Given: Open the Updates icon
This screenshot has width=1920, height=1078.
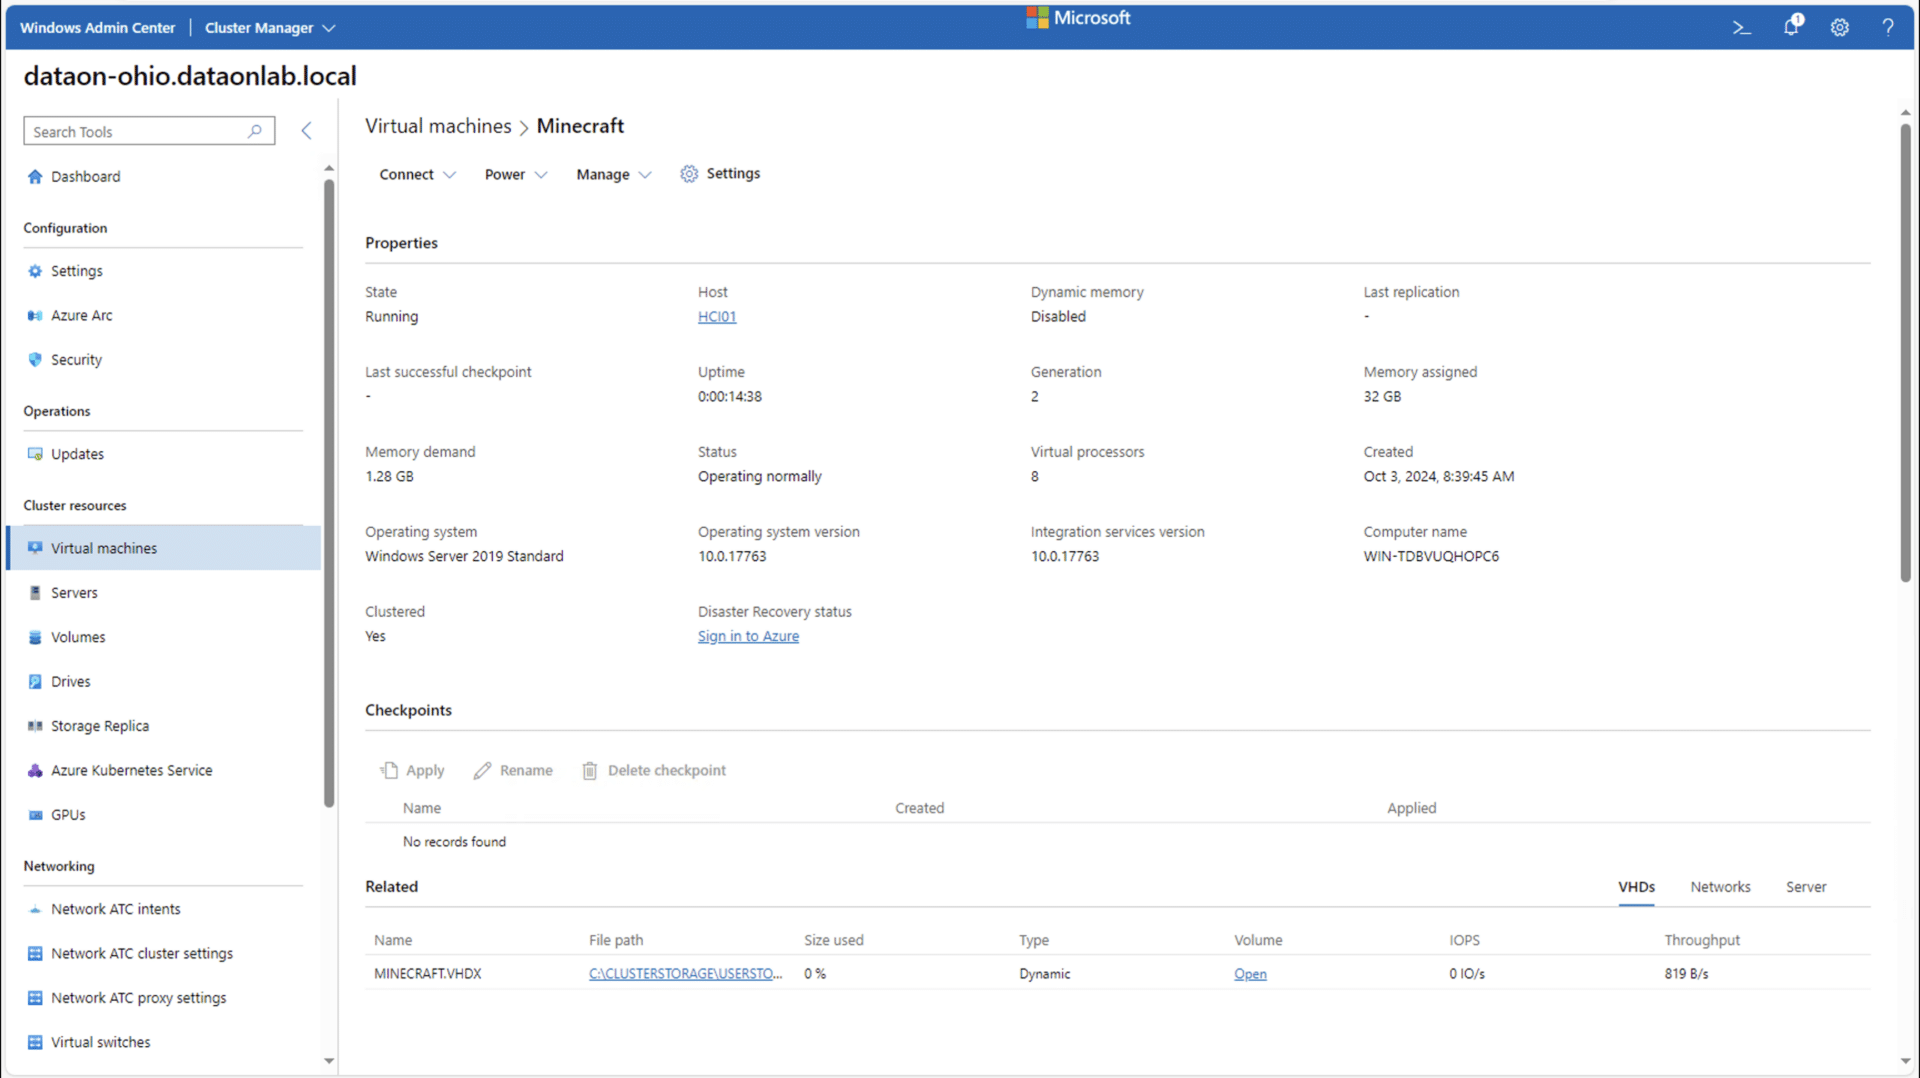Looking at the screenshot, I should [x=35, y=454].
